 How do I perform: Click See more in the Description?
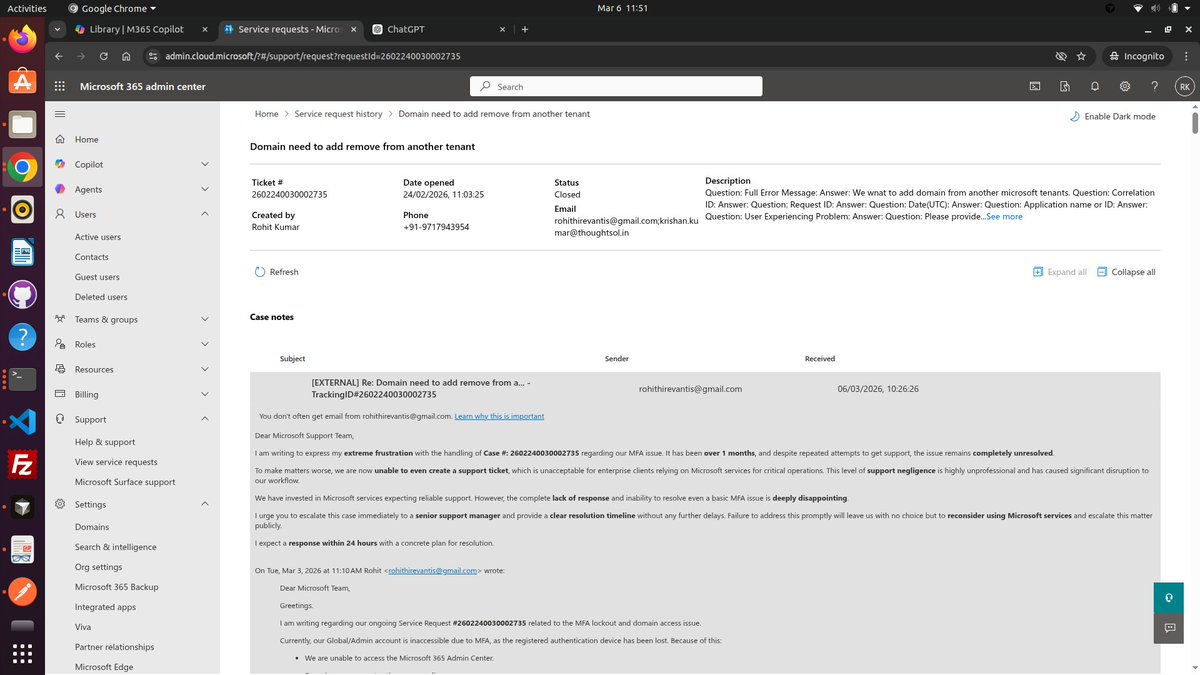(1004, 216)
